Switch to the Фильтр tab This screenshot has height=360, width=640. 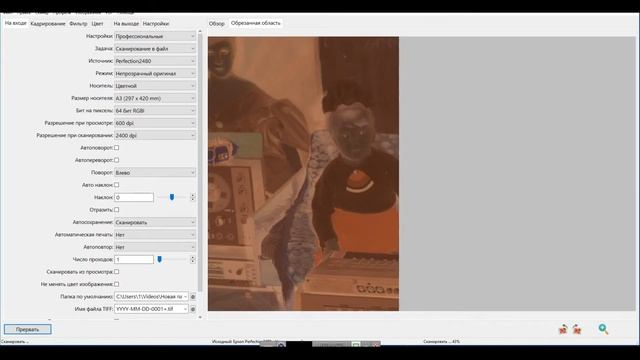click(x=78, y=24)
